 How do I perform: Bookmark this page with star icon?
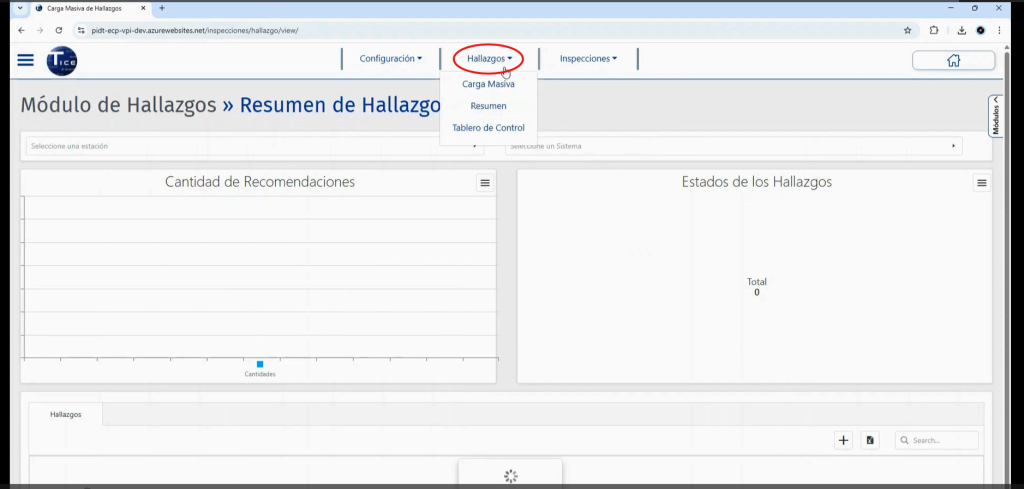point(907,30)
